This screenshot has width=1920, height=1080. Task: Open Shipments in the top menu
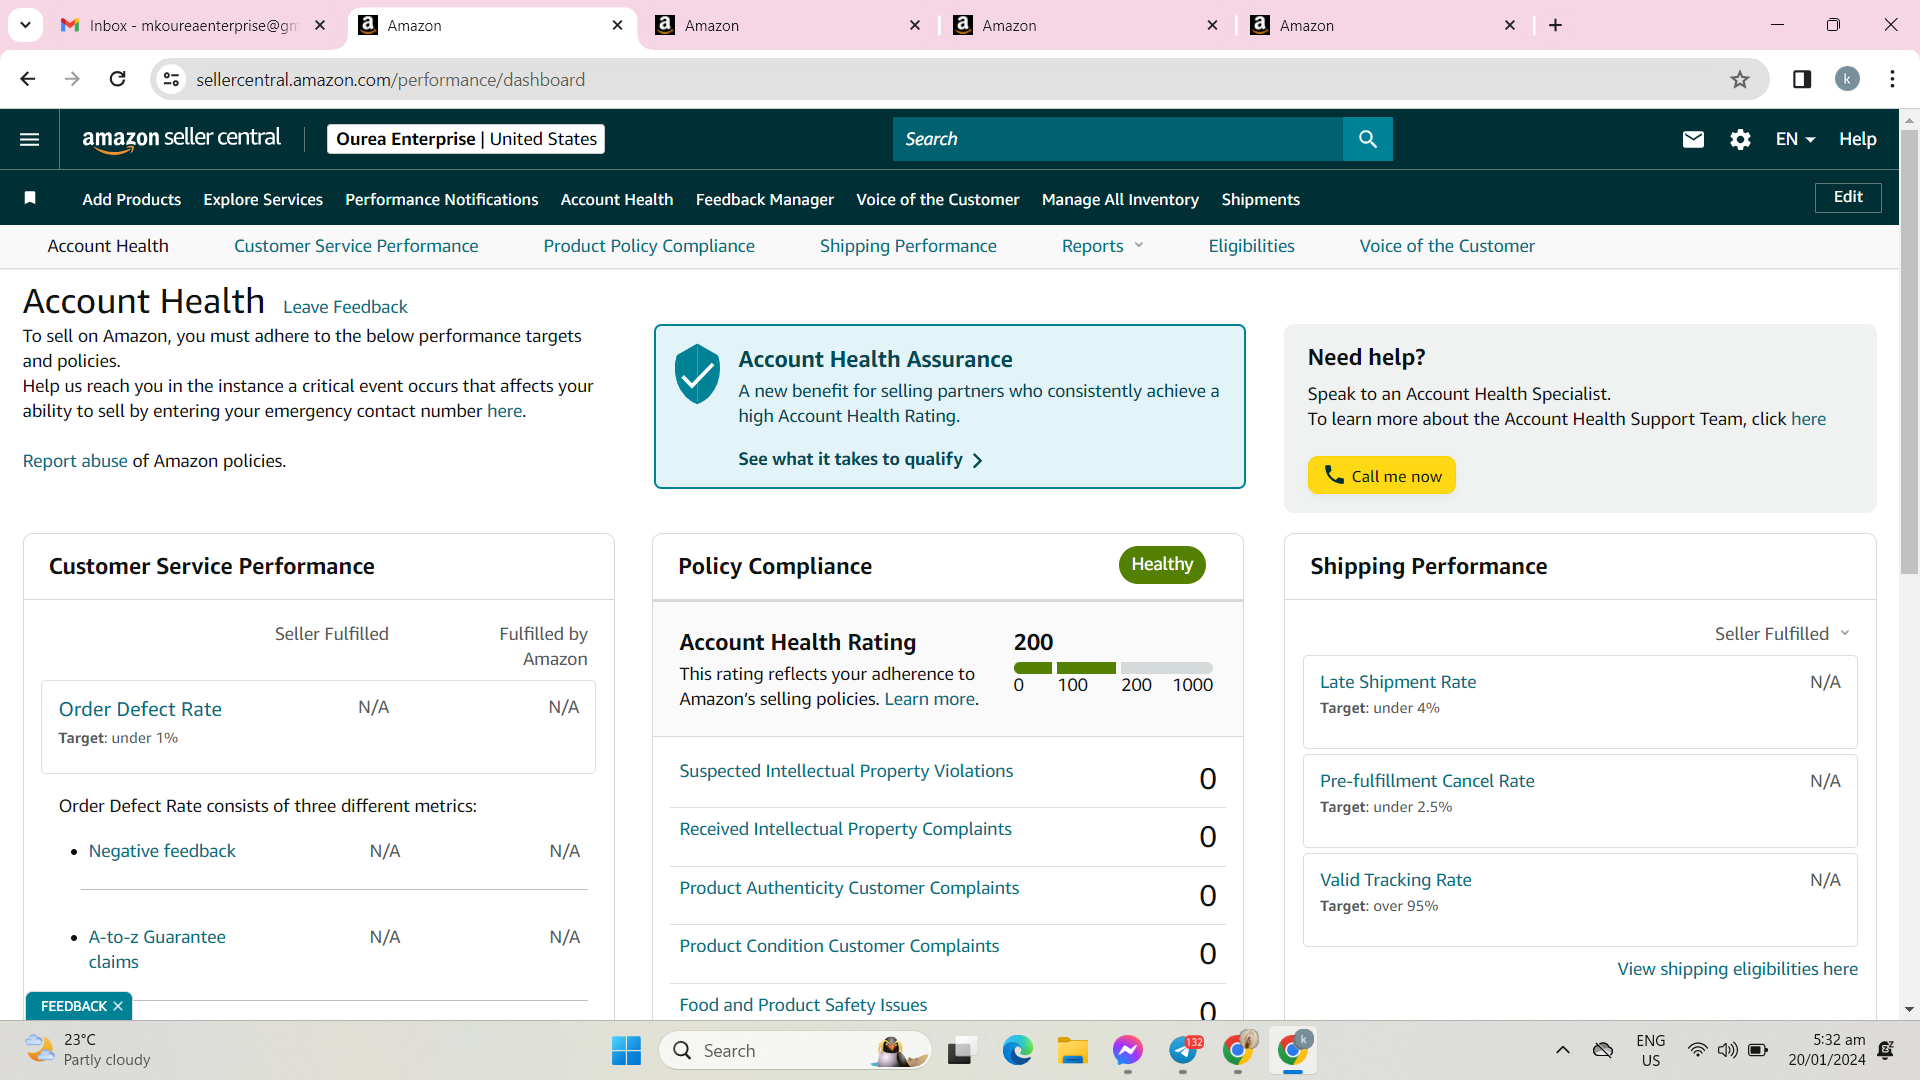point(1261,199)
